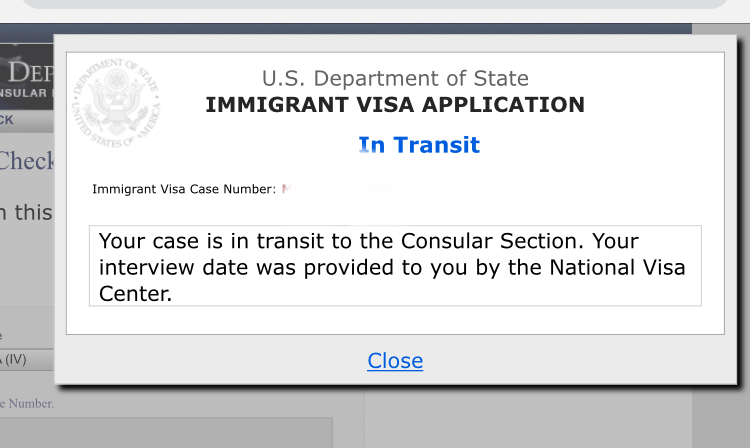
Task: Click the case in transit message box
Action: pos(395,266)
